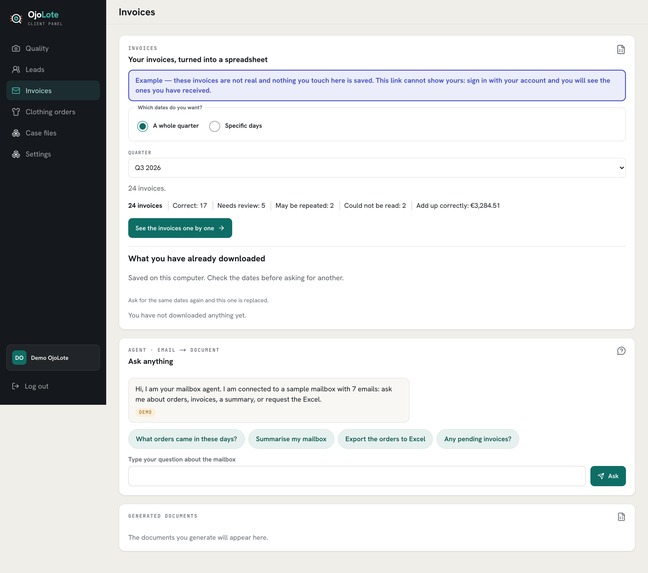Click What you have already downloaded heading

point(197,259)
